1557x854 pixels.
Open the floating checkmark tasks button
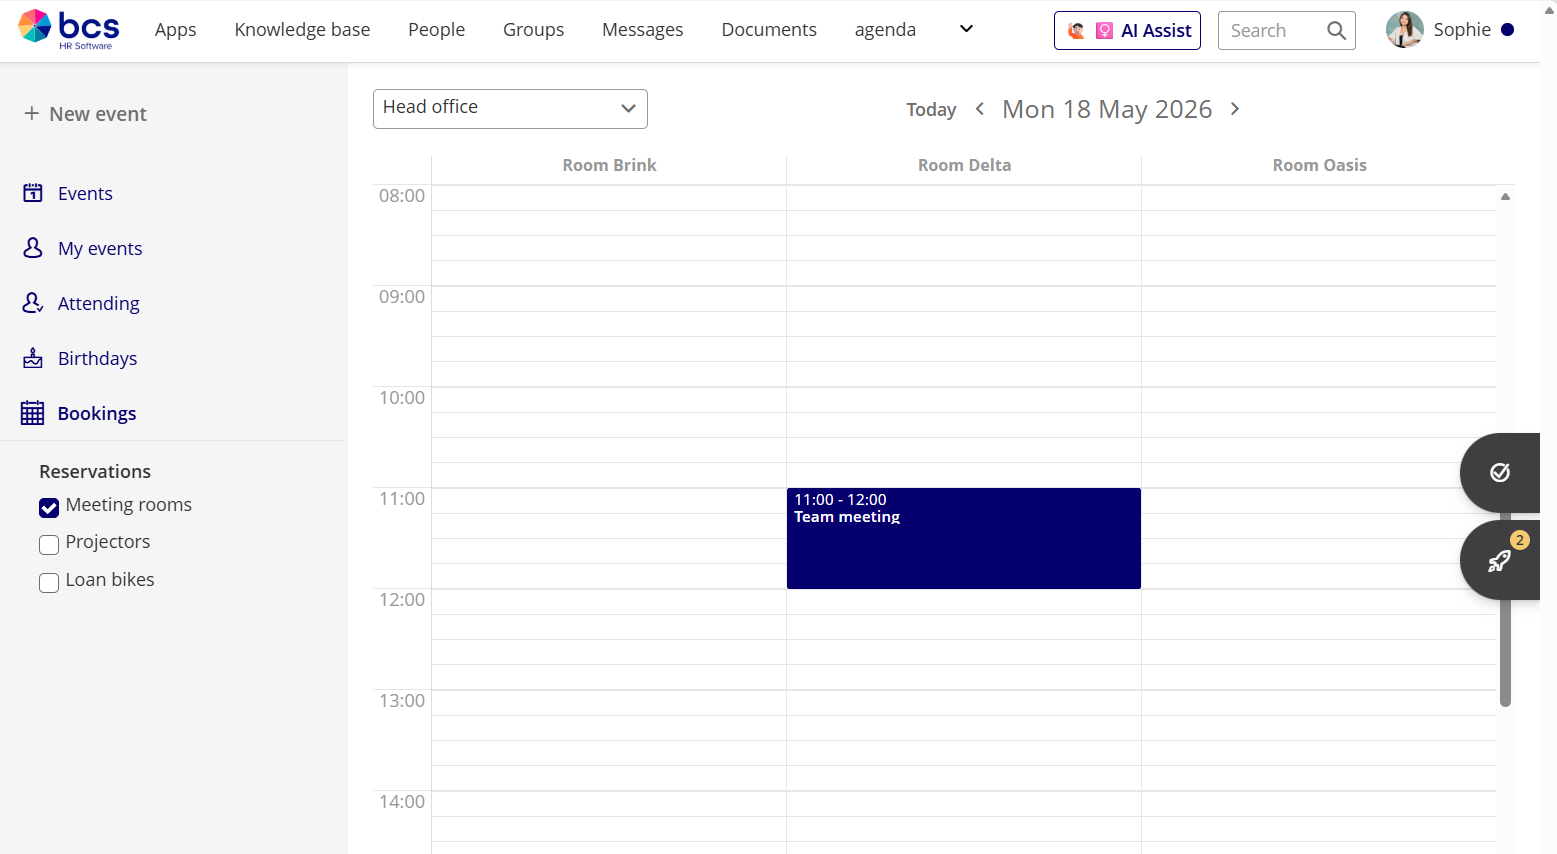click(1499, 473)
